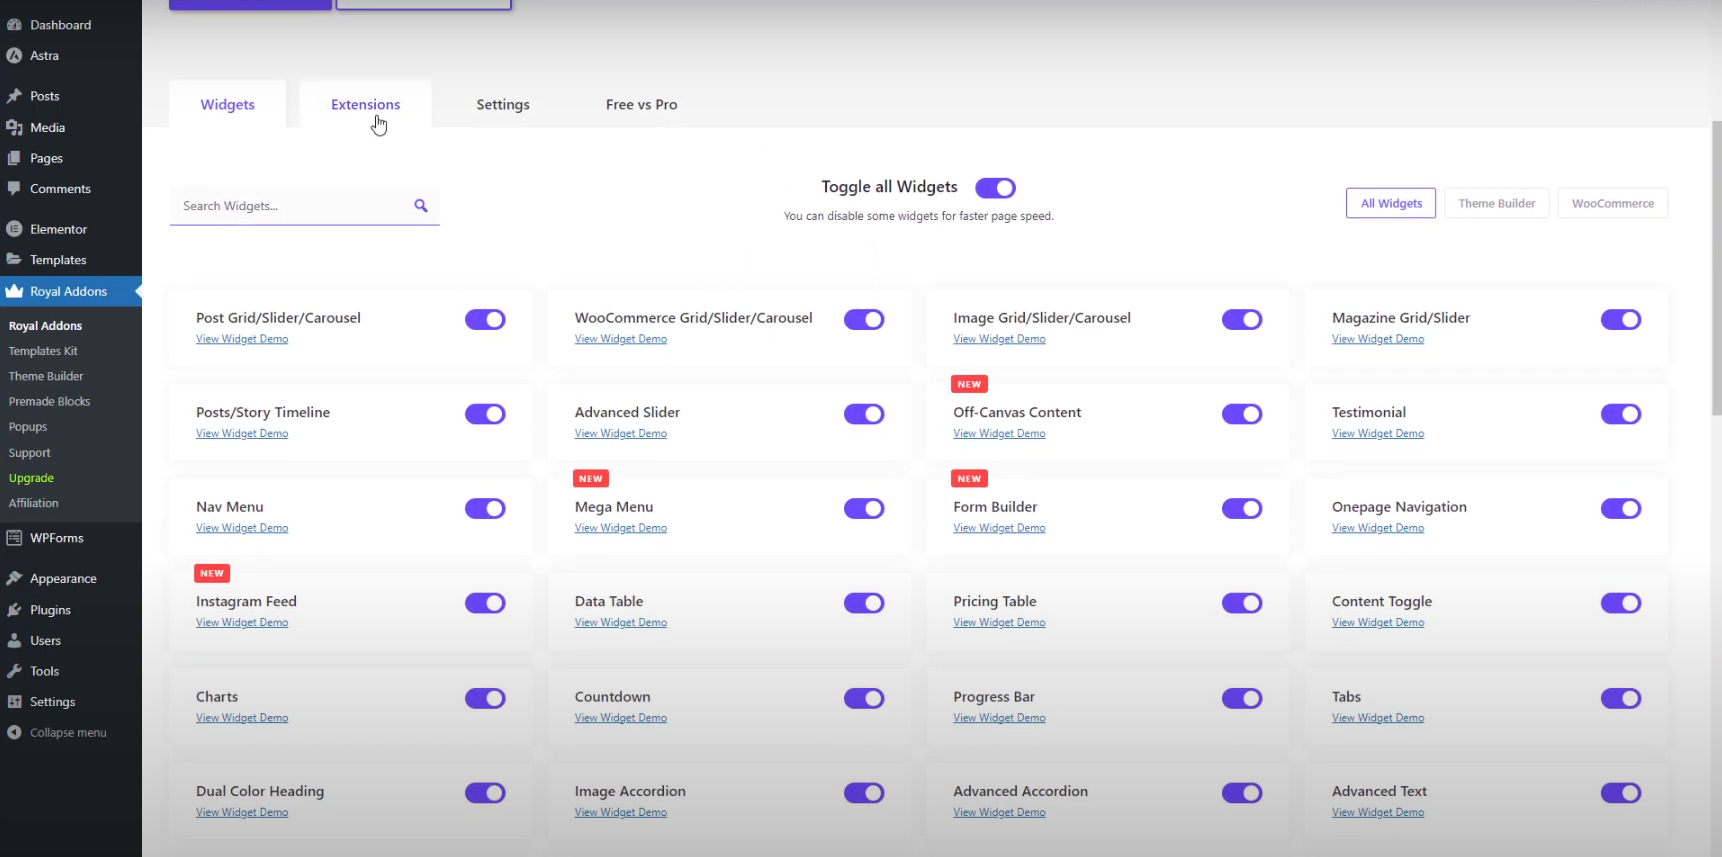Viewport: 1722px width, 857px height.
Task: Click the Media icon in sidebar
Action: tap(14, 128)
